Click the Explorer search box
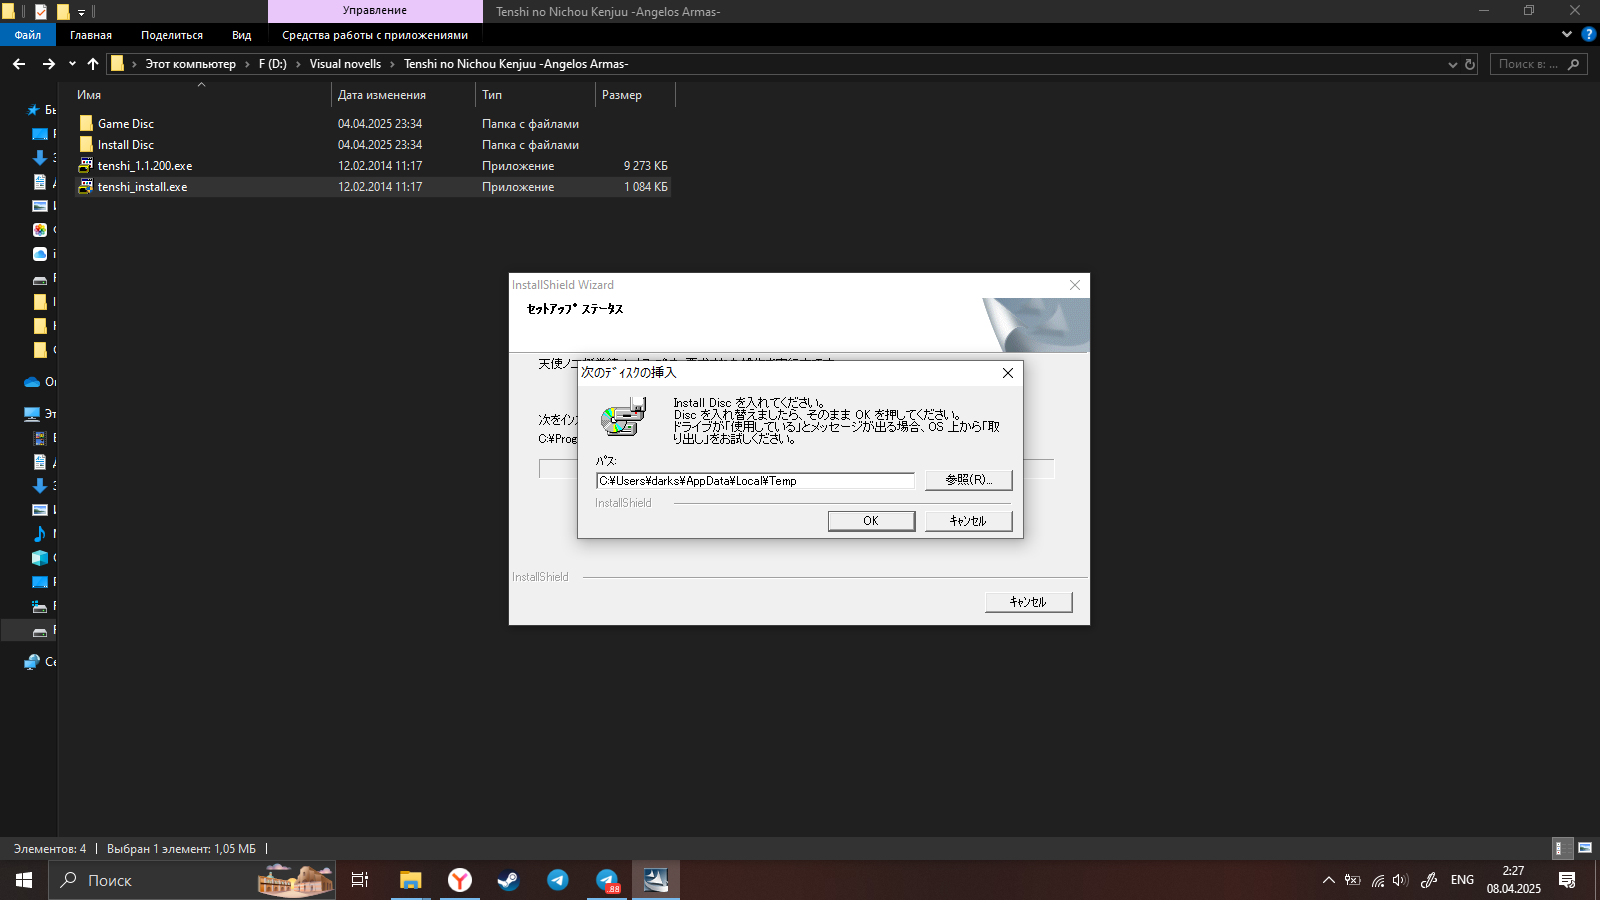 click(1538, 64)
